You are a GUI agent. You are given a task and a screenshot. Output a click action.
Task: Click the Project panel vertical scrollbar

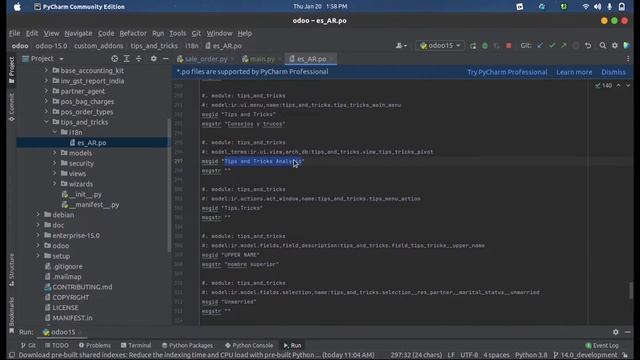tap(169, 185)
